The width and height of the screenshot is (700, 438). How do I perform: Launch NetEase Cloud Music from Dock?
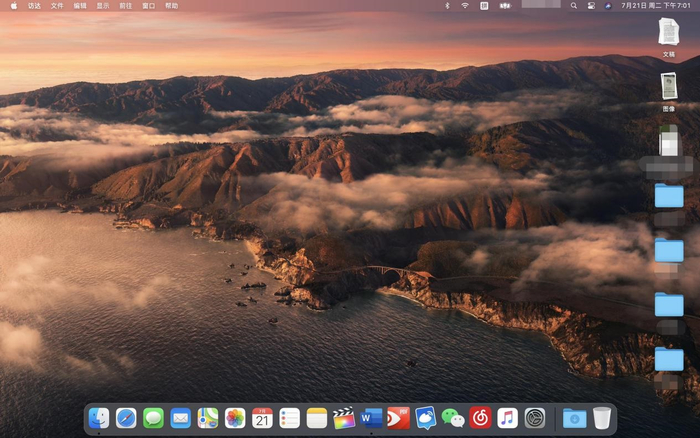coord(480,418)
